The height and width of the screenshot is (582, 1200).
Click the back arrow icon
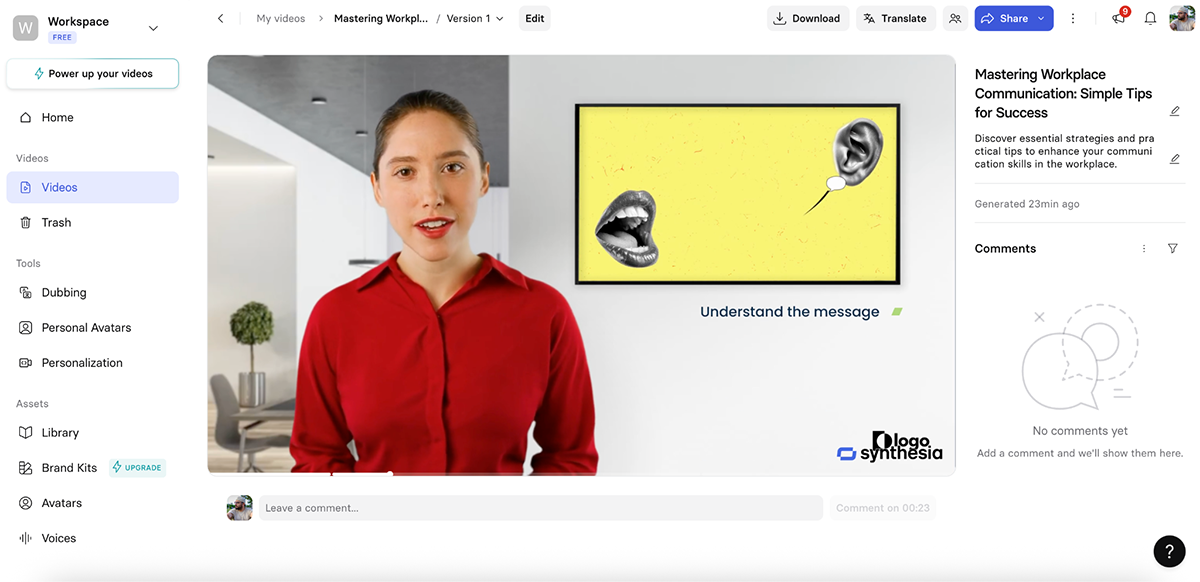coord(220,18)
